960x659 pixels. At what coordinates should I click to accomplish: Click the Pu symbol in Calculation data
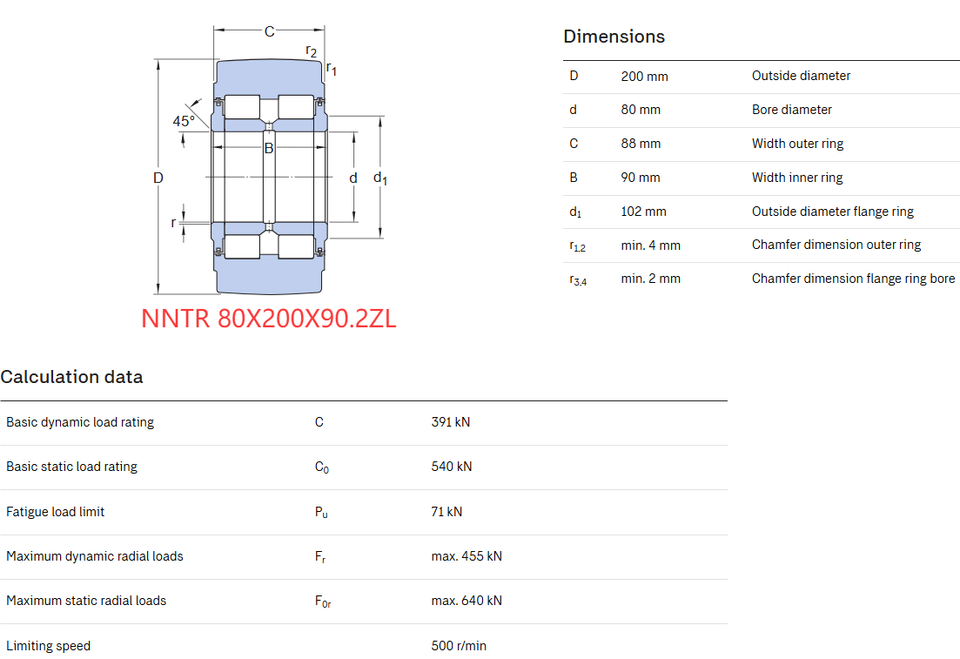321,512
